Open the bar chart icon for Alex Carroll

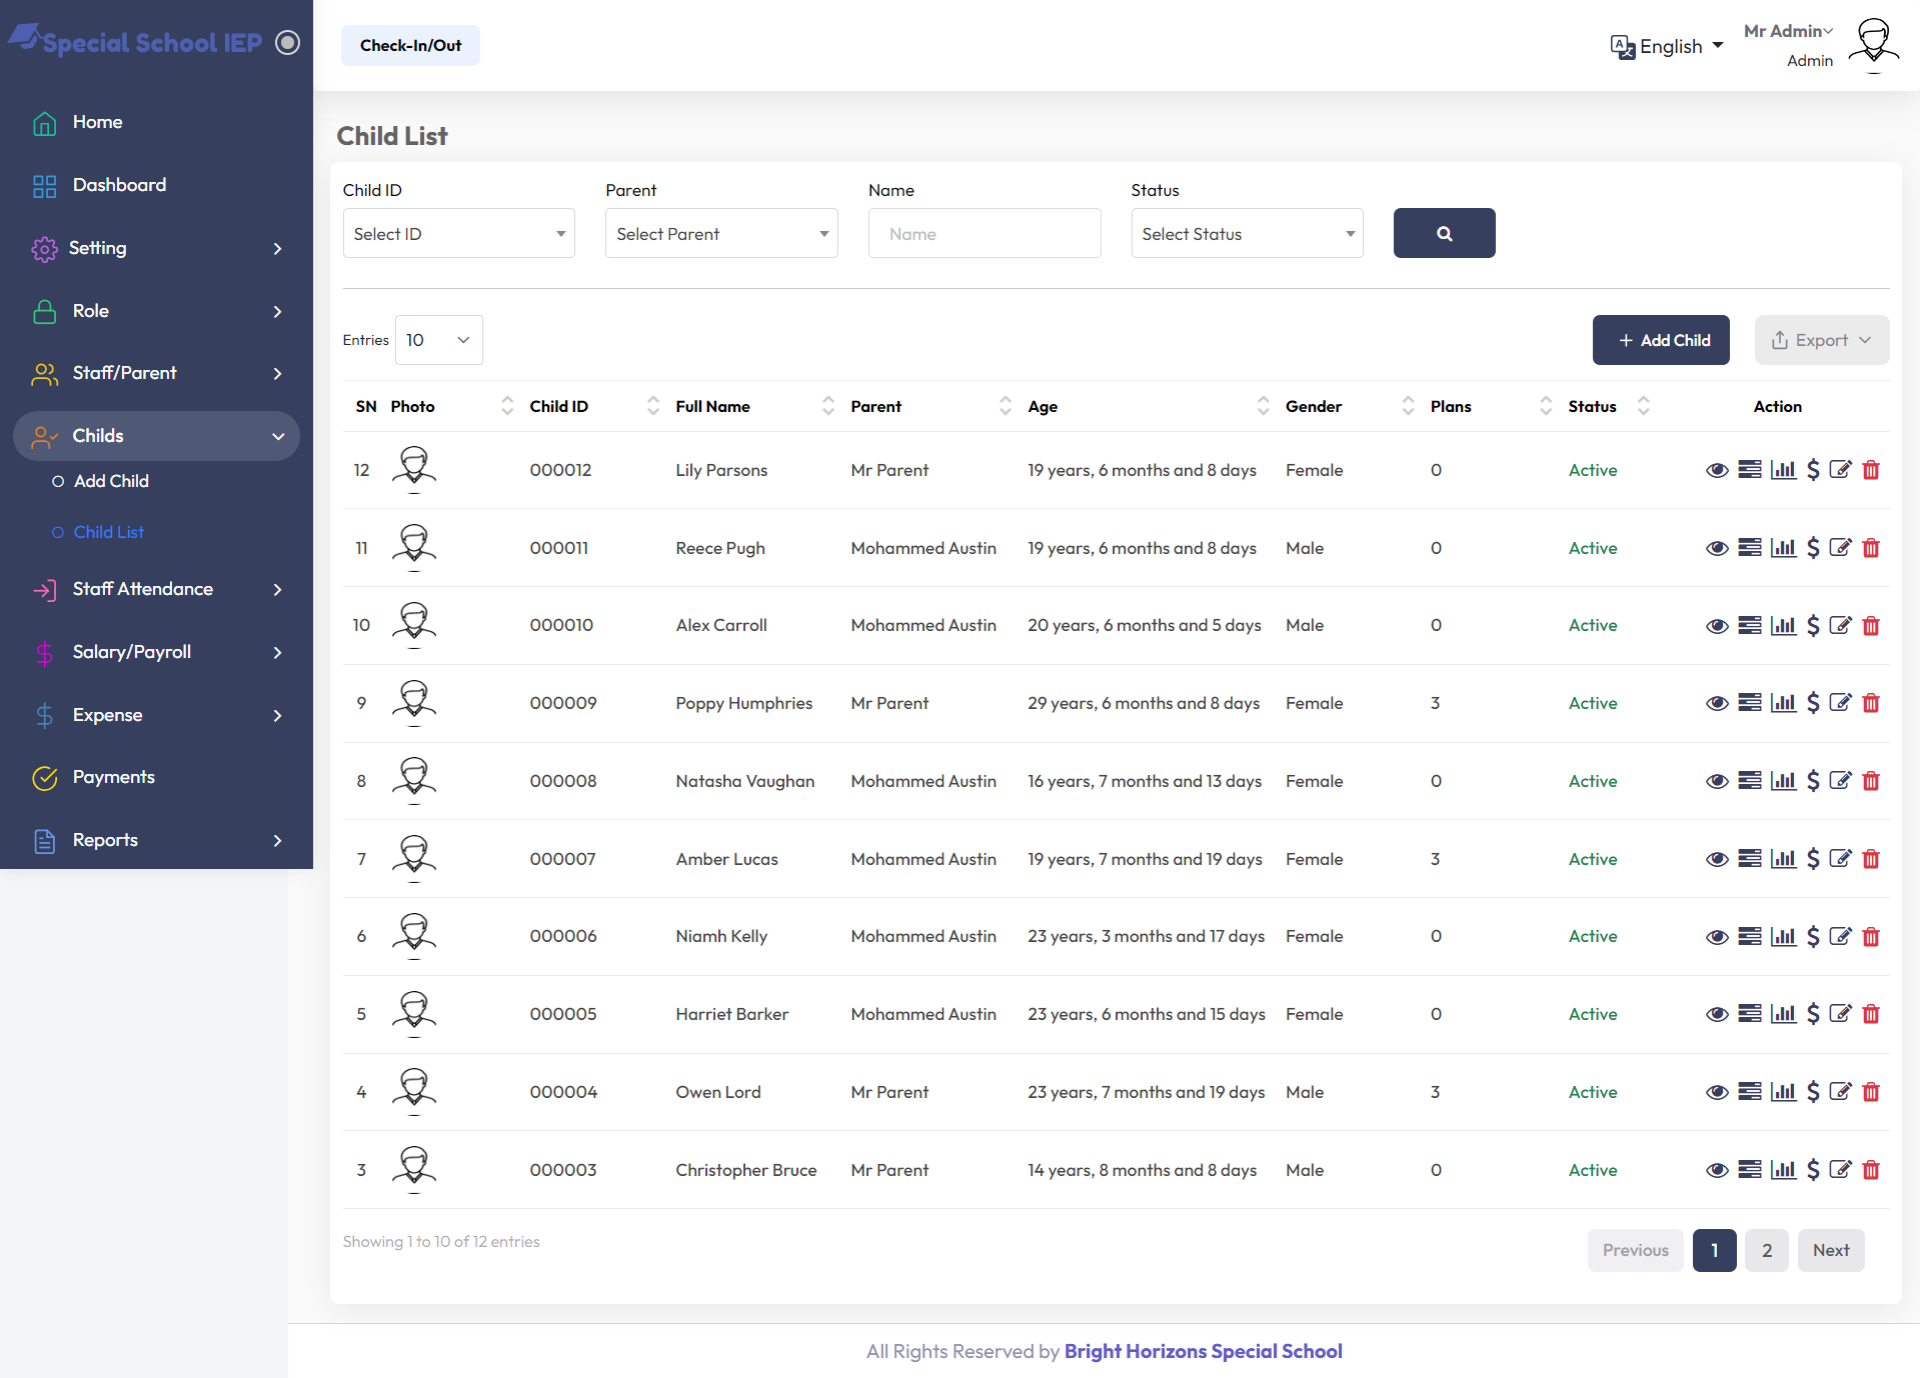pos(1783,626)
